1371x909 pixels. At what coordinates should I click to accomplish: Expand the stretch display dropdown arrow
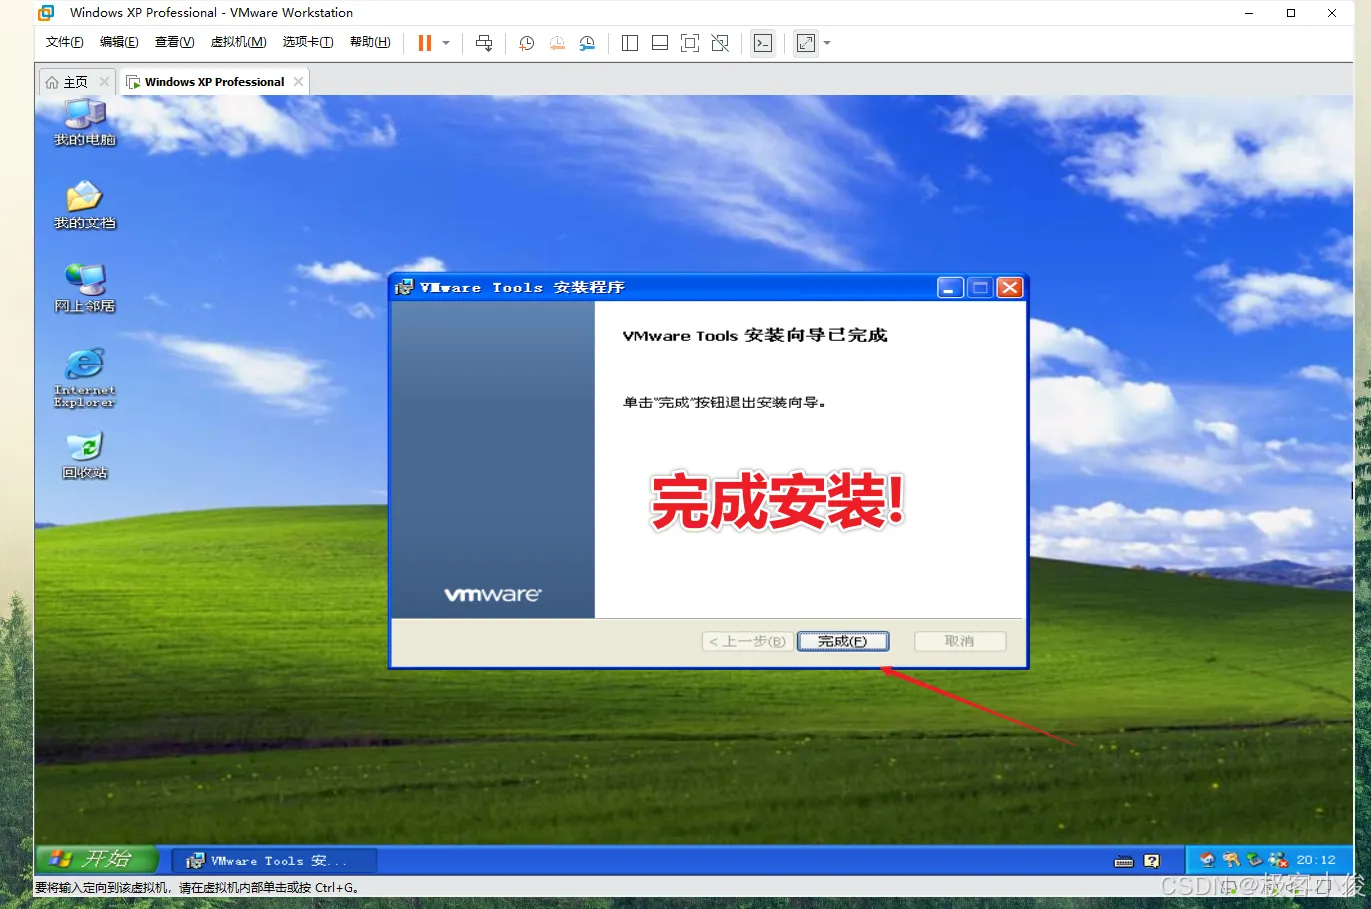pyautogui.click(x=827, y=43)
